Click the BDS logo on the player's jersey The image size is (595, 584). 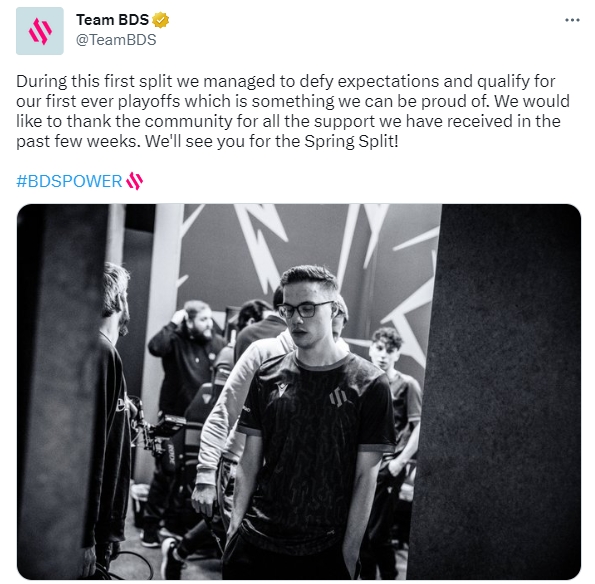point(336,397)
